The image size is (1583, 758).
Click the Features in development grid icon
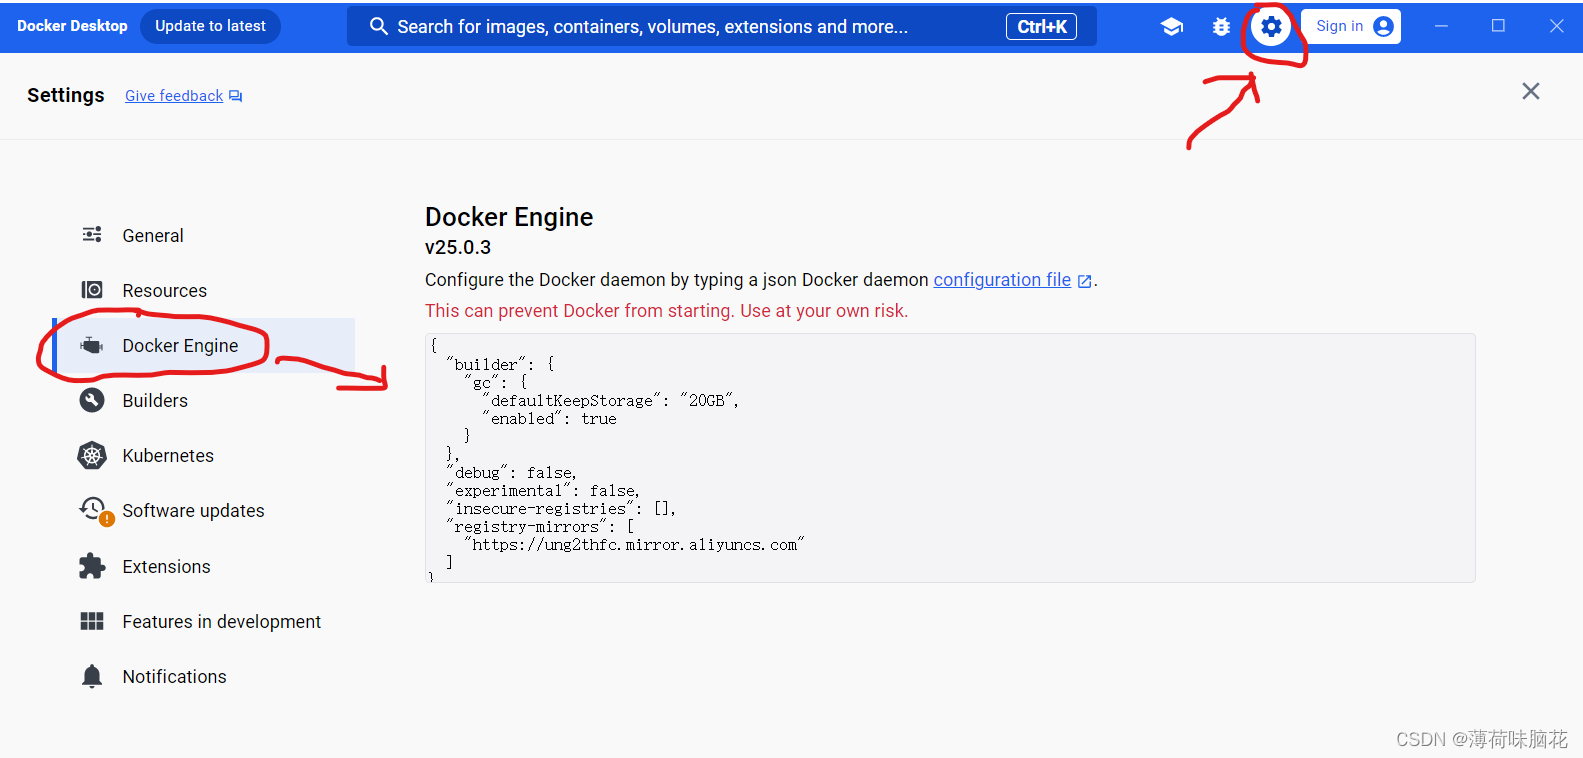(x=92, y=621)
